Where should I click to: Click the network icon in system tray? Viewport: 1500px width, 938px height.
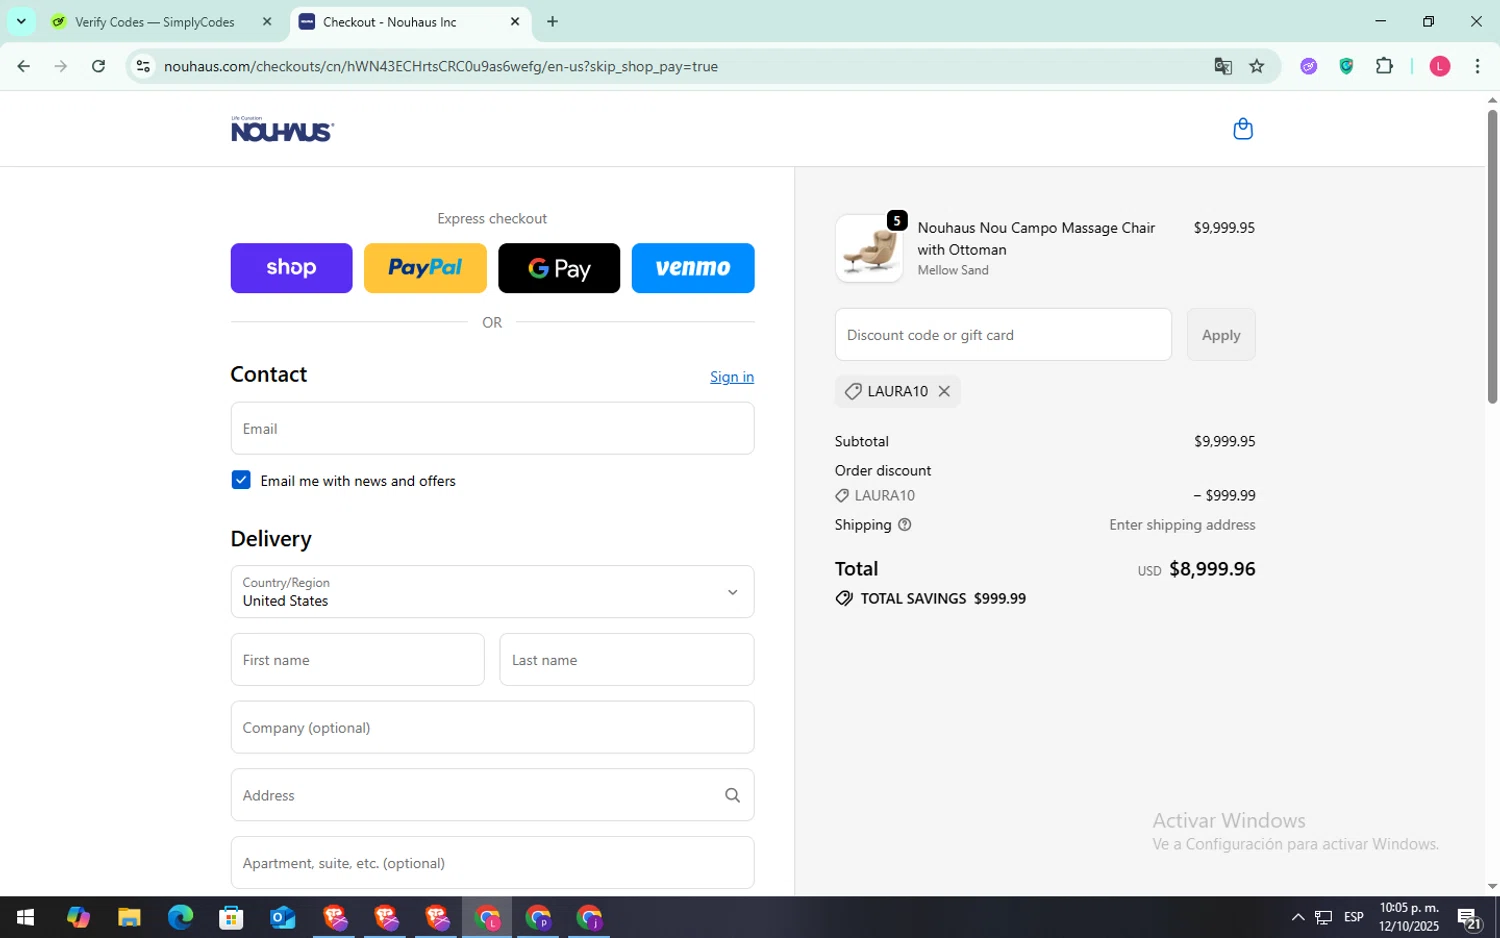[x=1324, y=917]
